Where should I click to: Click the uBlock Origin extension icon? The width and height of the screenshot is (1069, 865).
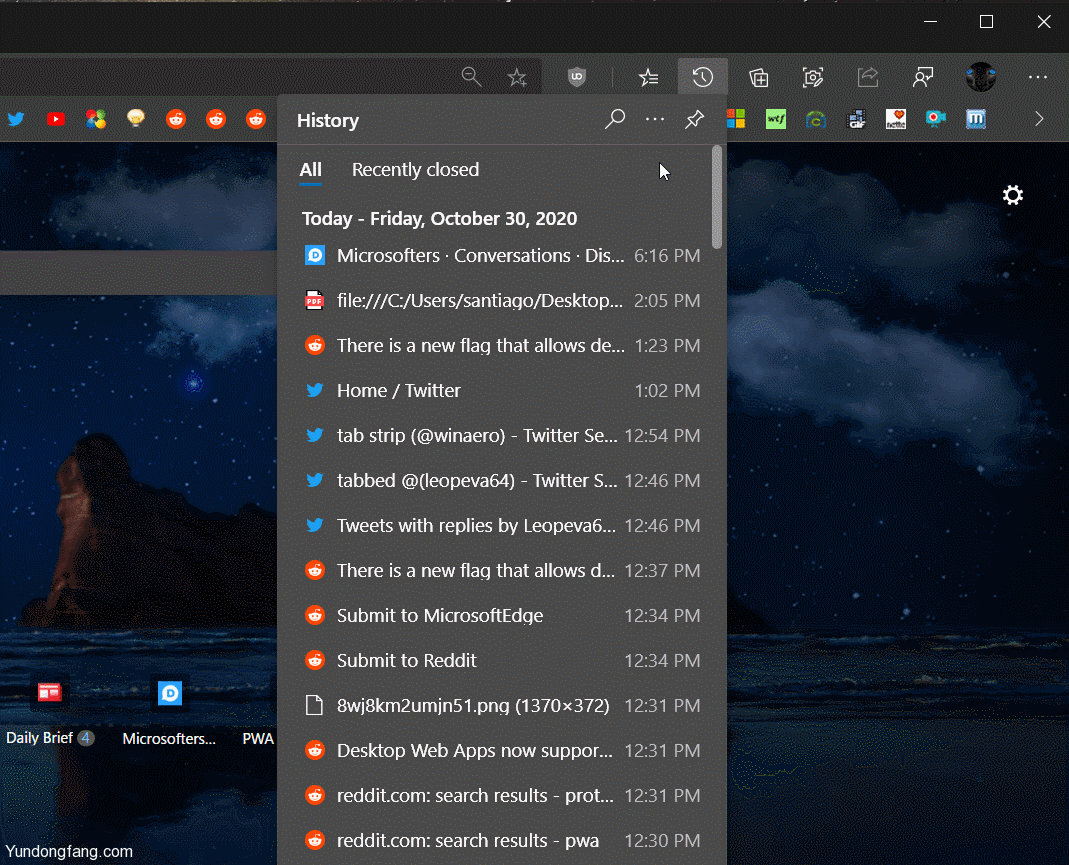tap(577, 77)
